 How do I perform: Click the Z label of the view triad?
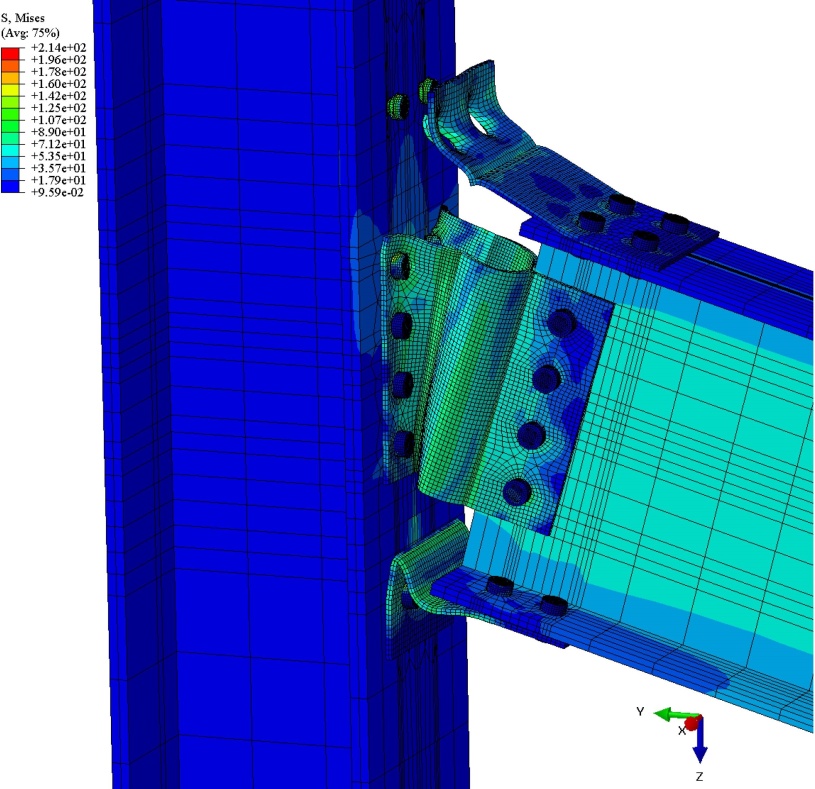click(x=700, y=776)
